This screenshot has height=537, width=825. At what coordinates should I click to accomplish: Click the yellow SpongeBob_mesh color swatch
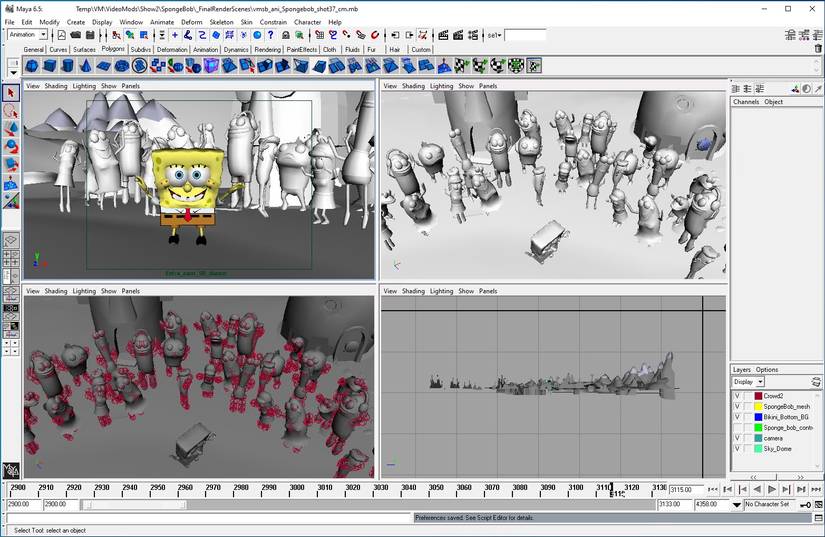(x=758, y=407)
